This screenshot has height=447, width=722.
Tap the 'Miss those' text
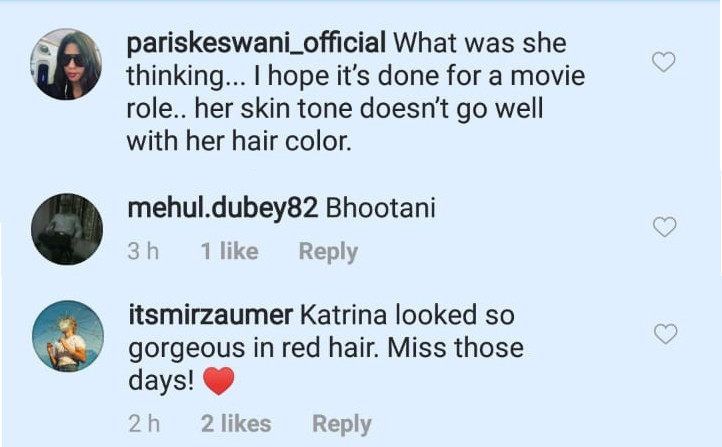(x=455, y=348)
